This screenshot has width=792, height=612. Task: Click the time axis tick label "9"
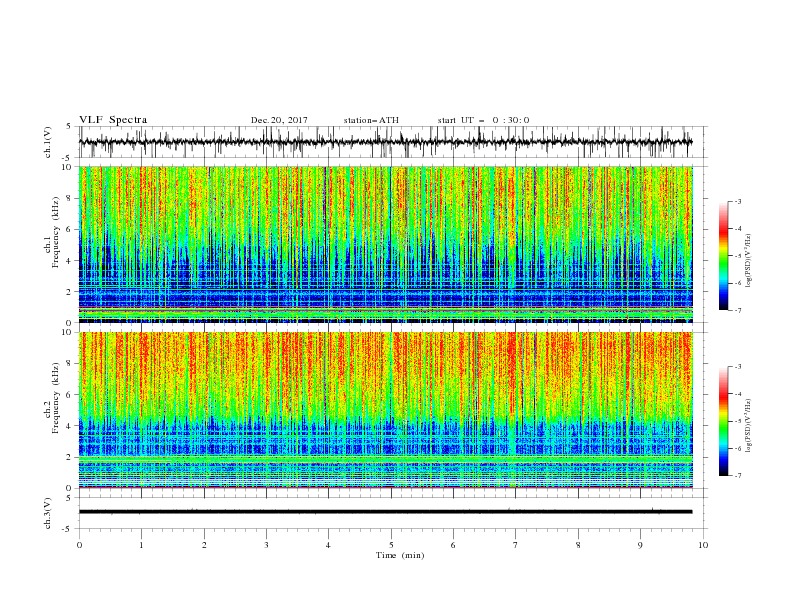640,545
